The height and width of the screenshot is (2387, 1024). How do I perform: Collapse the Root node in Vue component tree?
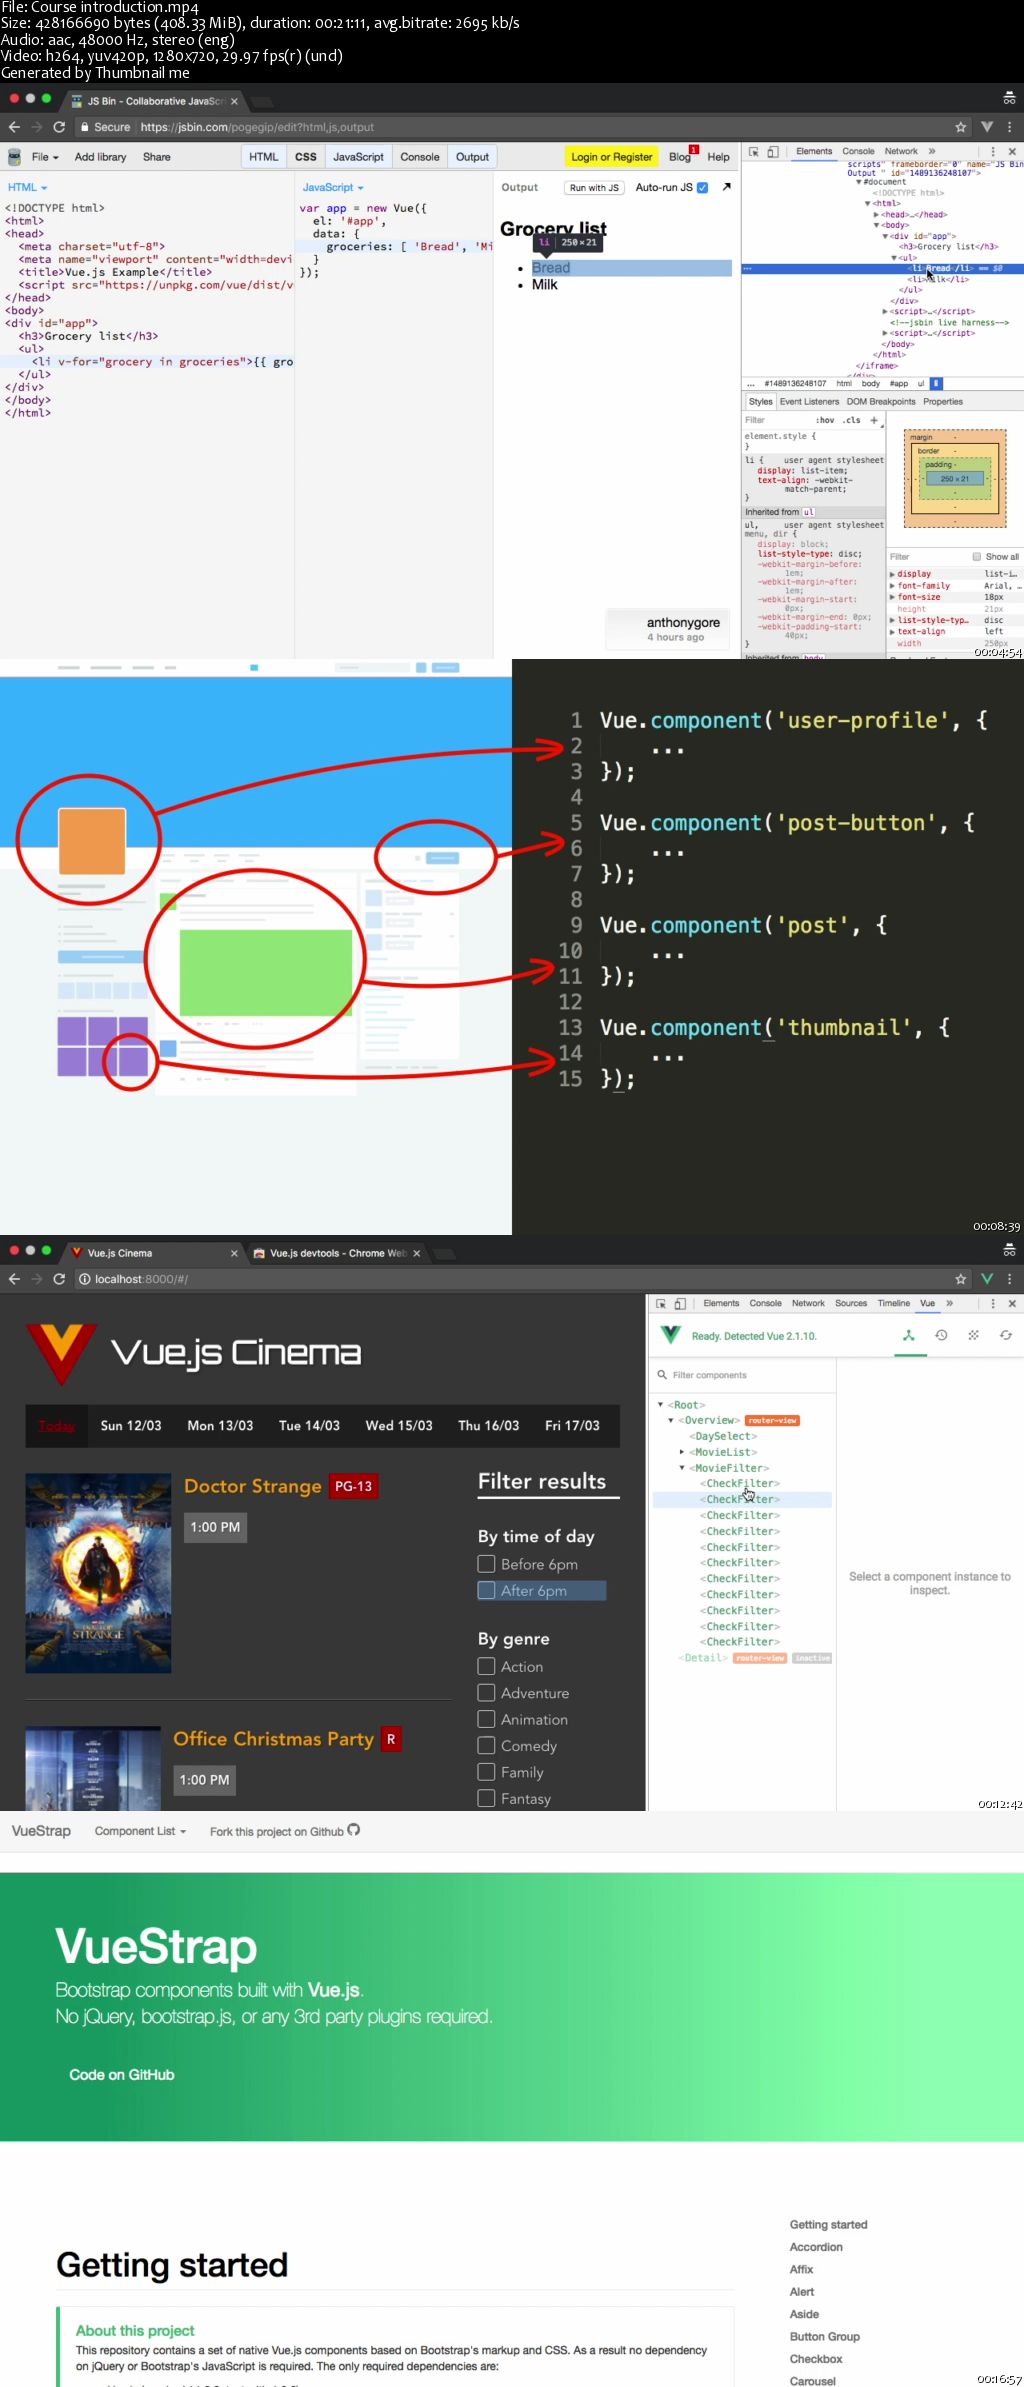pyautogui.click(x=660, y=1405)
